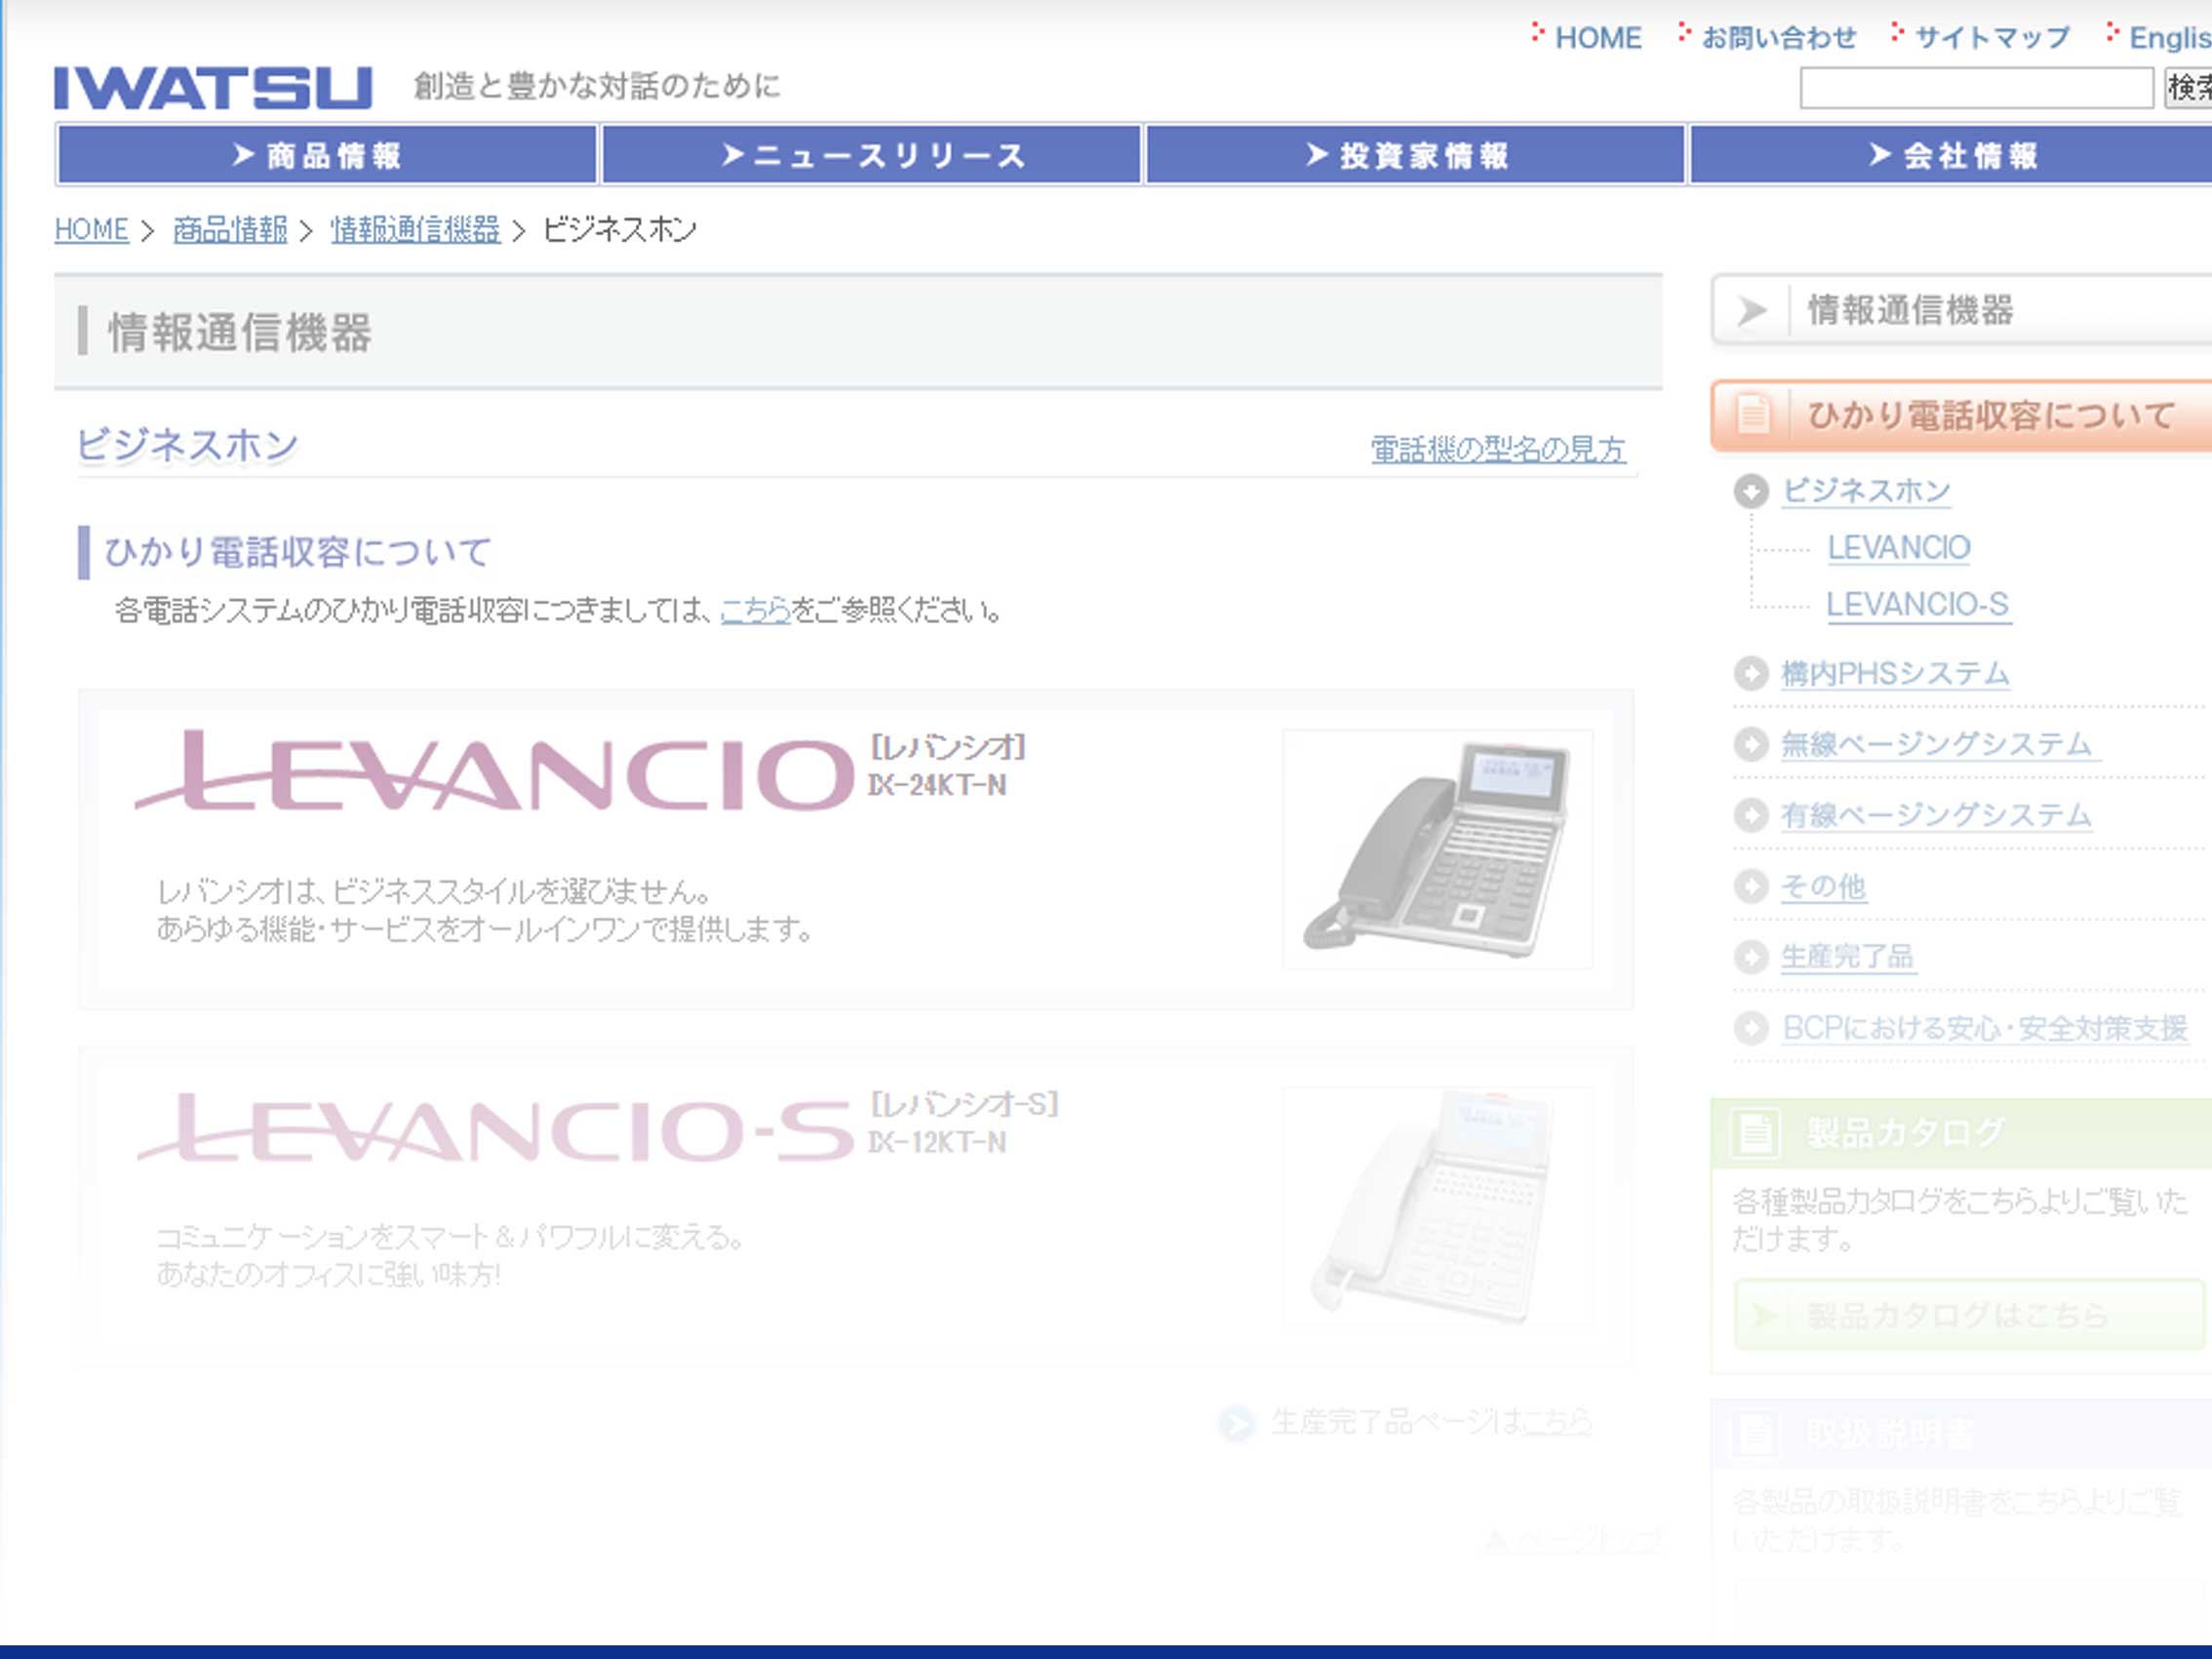Open the お問い合わせ contact link
The width and height of the screenshot is (2212, 1659).
(1778, 38)
